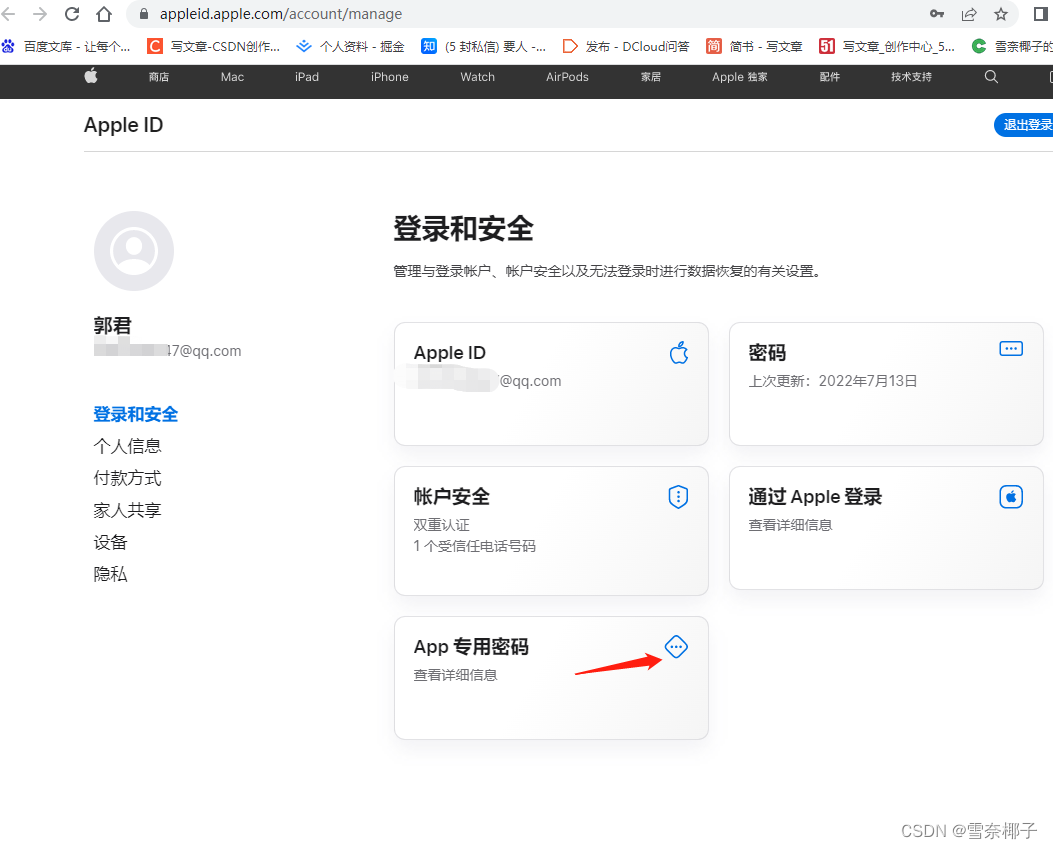Open search from the Apple navigation bar
1053x849 pixels.
(x=991, y=77)
